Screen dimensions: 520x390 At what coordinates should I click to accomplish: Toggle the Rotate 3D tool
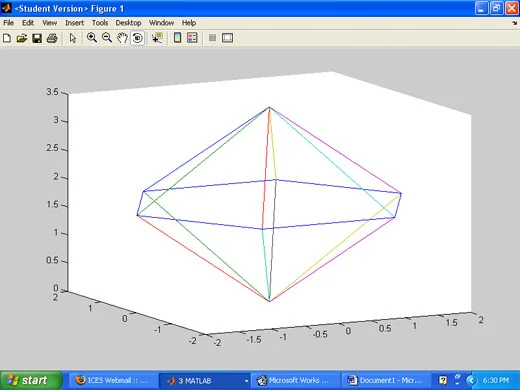pos(137,38)
